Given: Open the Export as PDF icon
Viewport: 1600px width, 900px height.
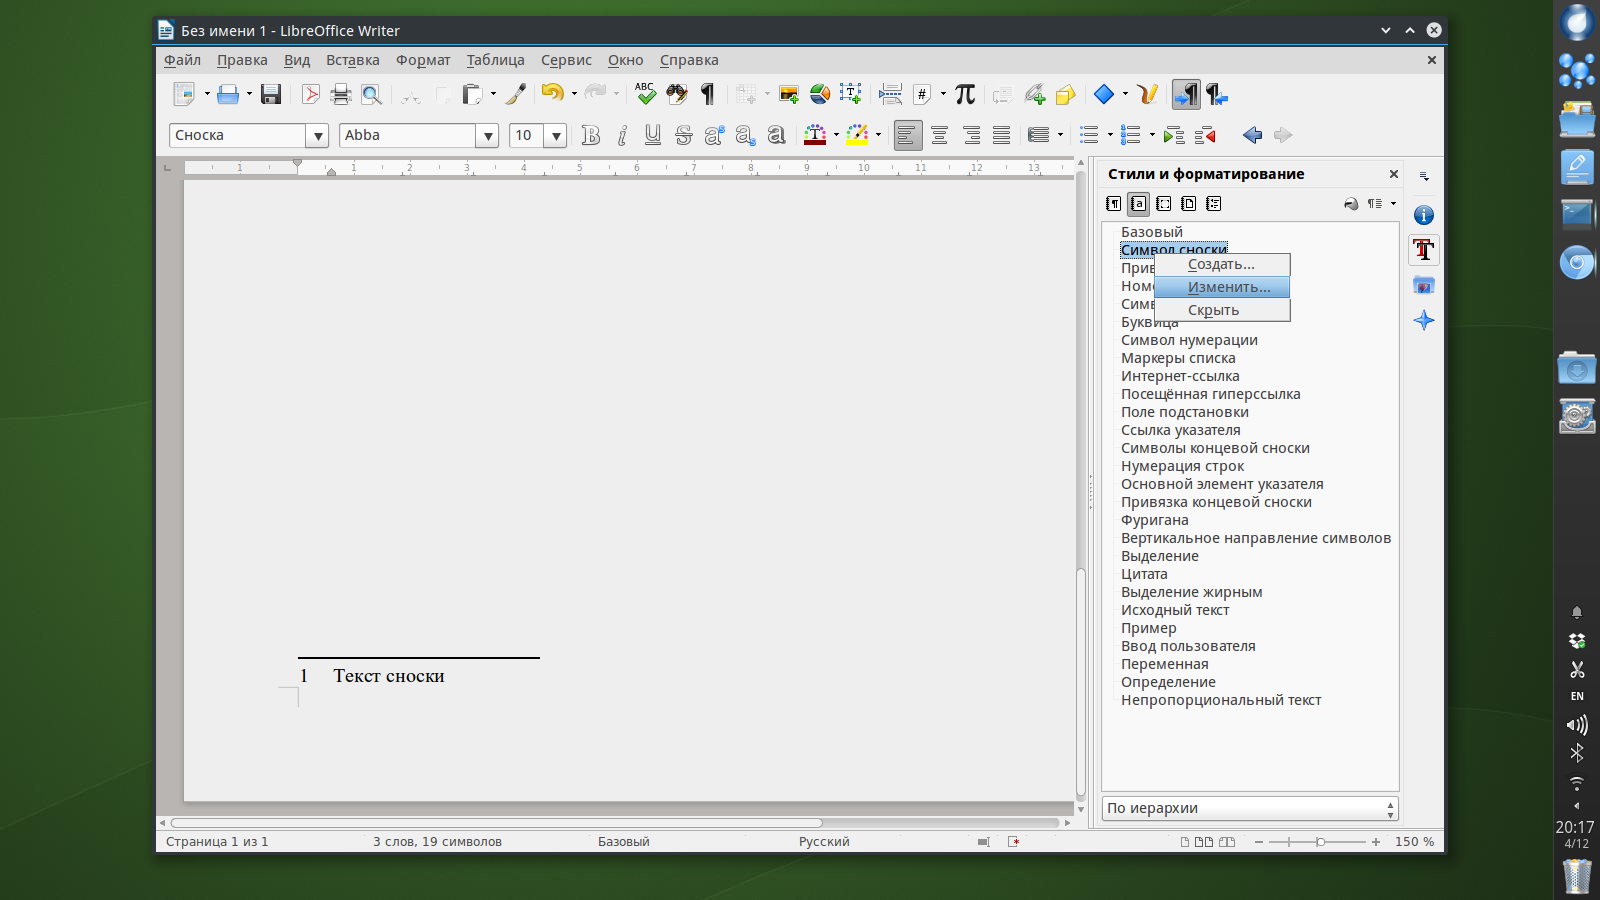Looking at the screenshot, I should (x=310, y=95).
